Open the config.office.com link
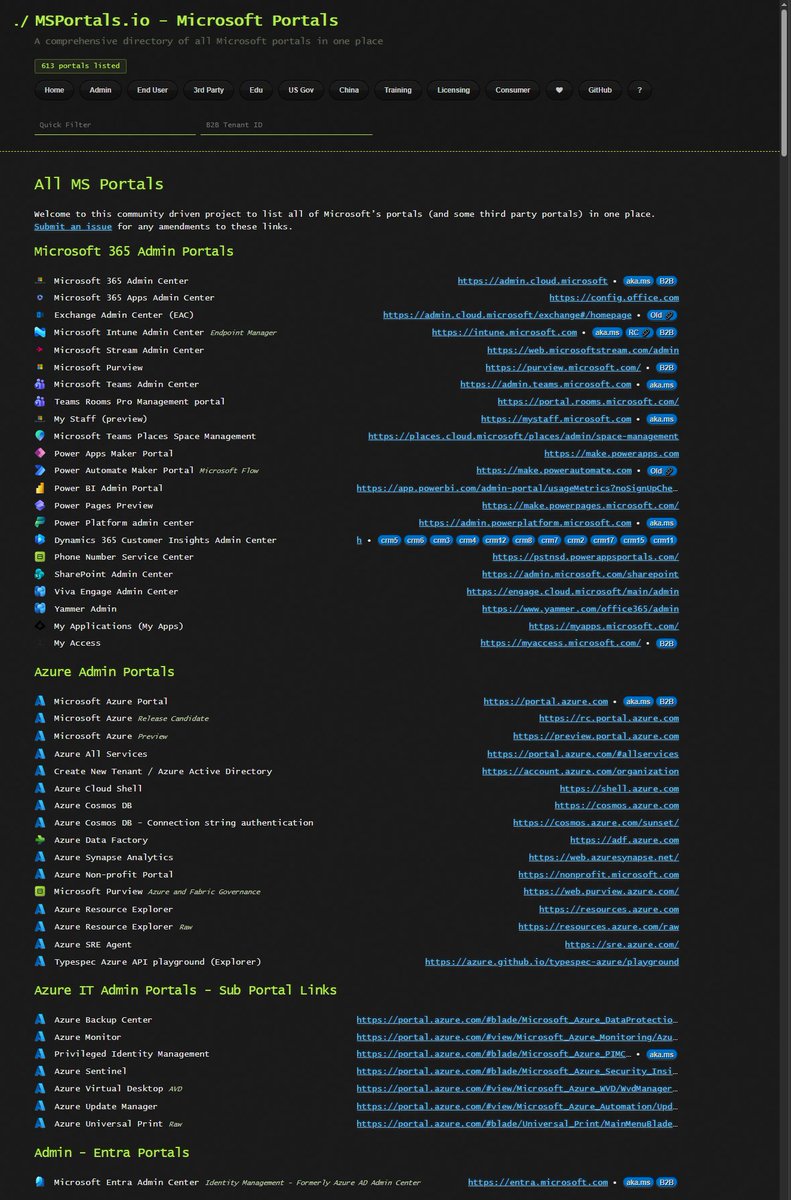The height and width of the screenshot is (1200, 791). [x=614, y=298]
